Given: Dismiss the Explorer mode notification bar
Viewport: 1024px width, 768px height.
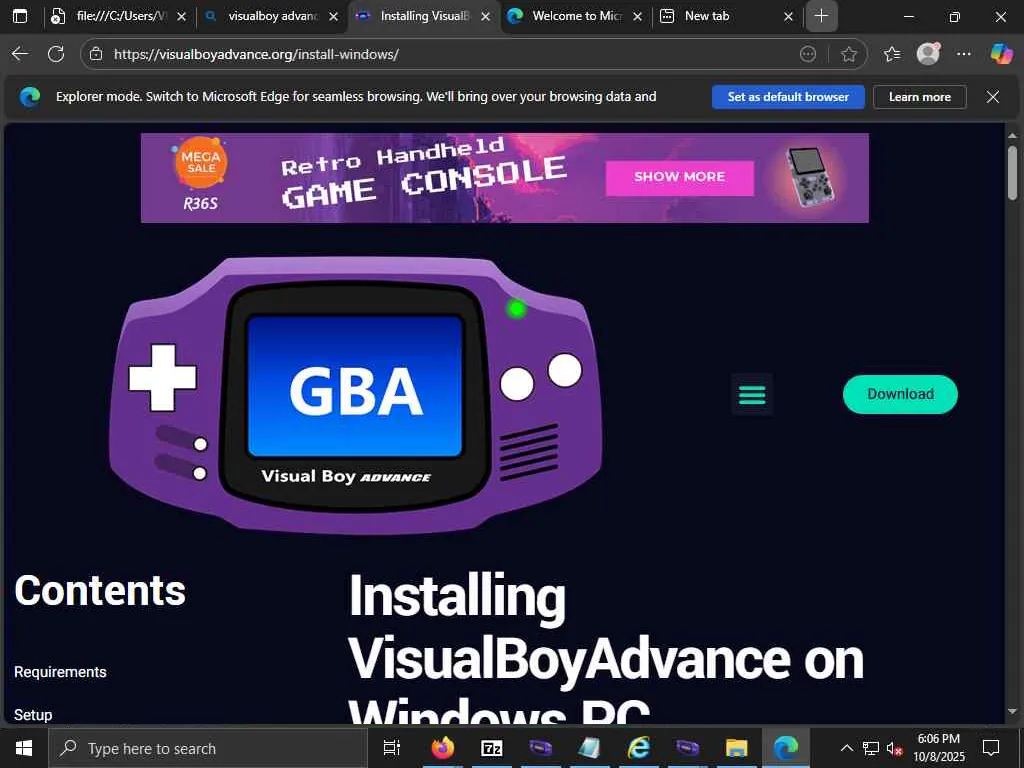Looking at the screenshot, I should click(x=993, y=97).
